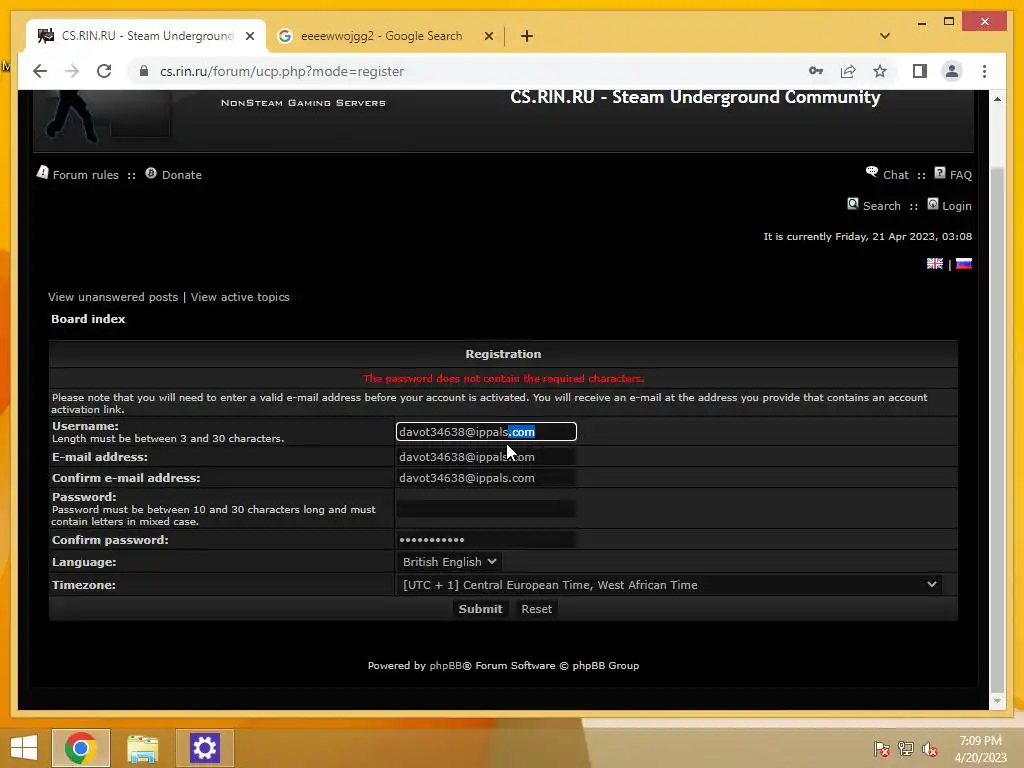The width and height of the screenshot is (1024, 768).
Task: Open the Timezone dropdown
Action: click(669, 585)
